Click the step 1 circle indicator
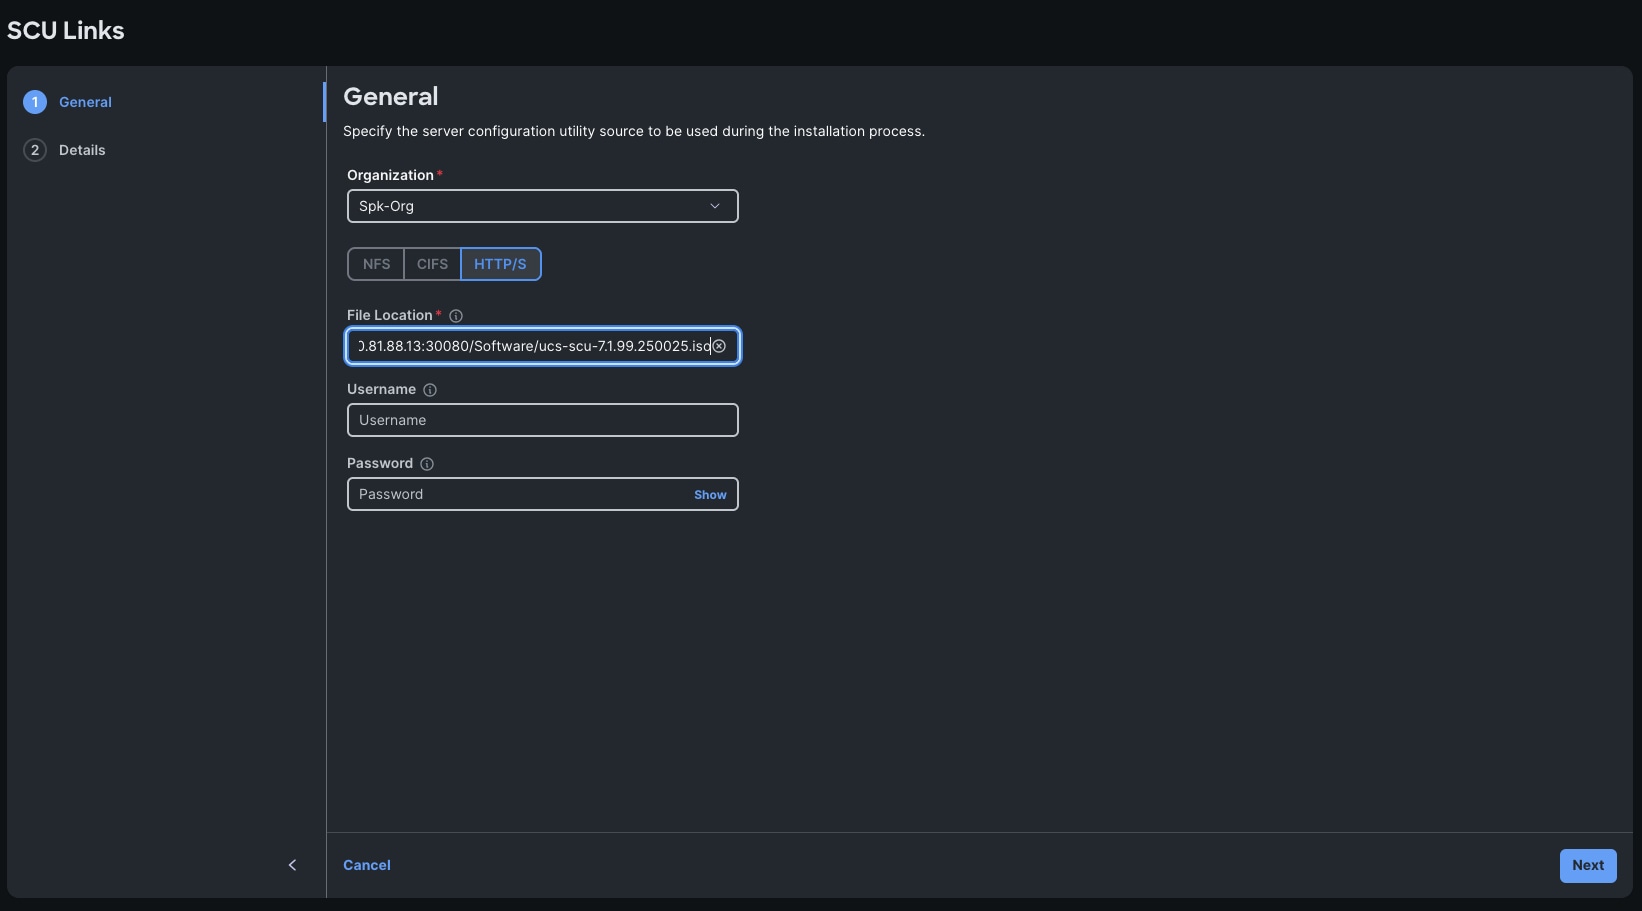The width and height of the screenshot is (1642, 911). point(35,101)
